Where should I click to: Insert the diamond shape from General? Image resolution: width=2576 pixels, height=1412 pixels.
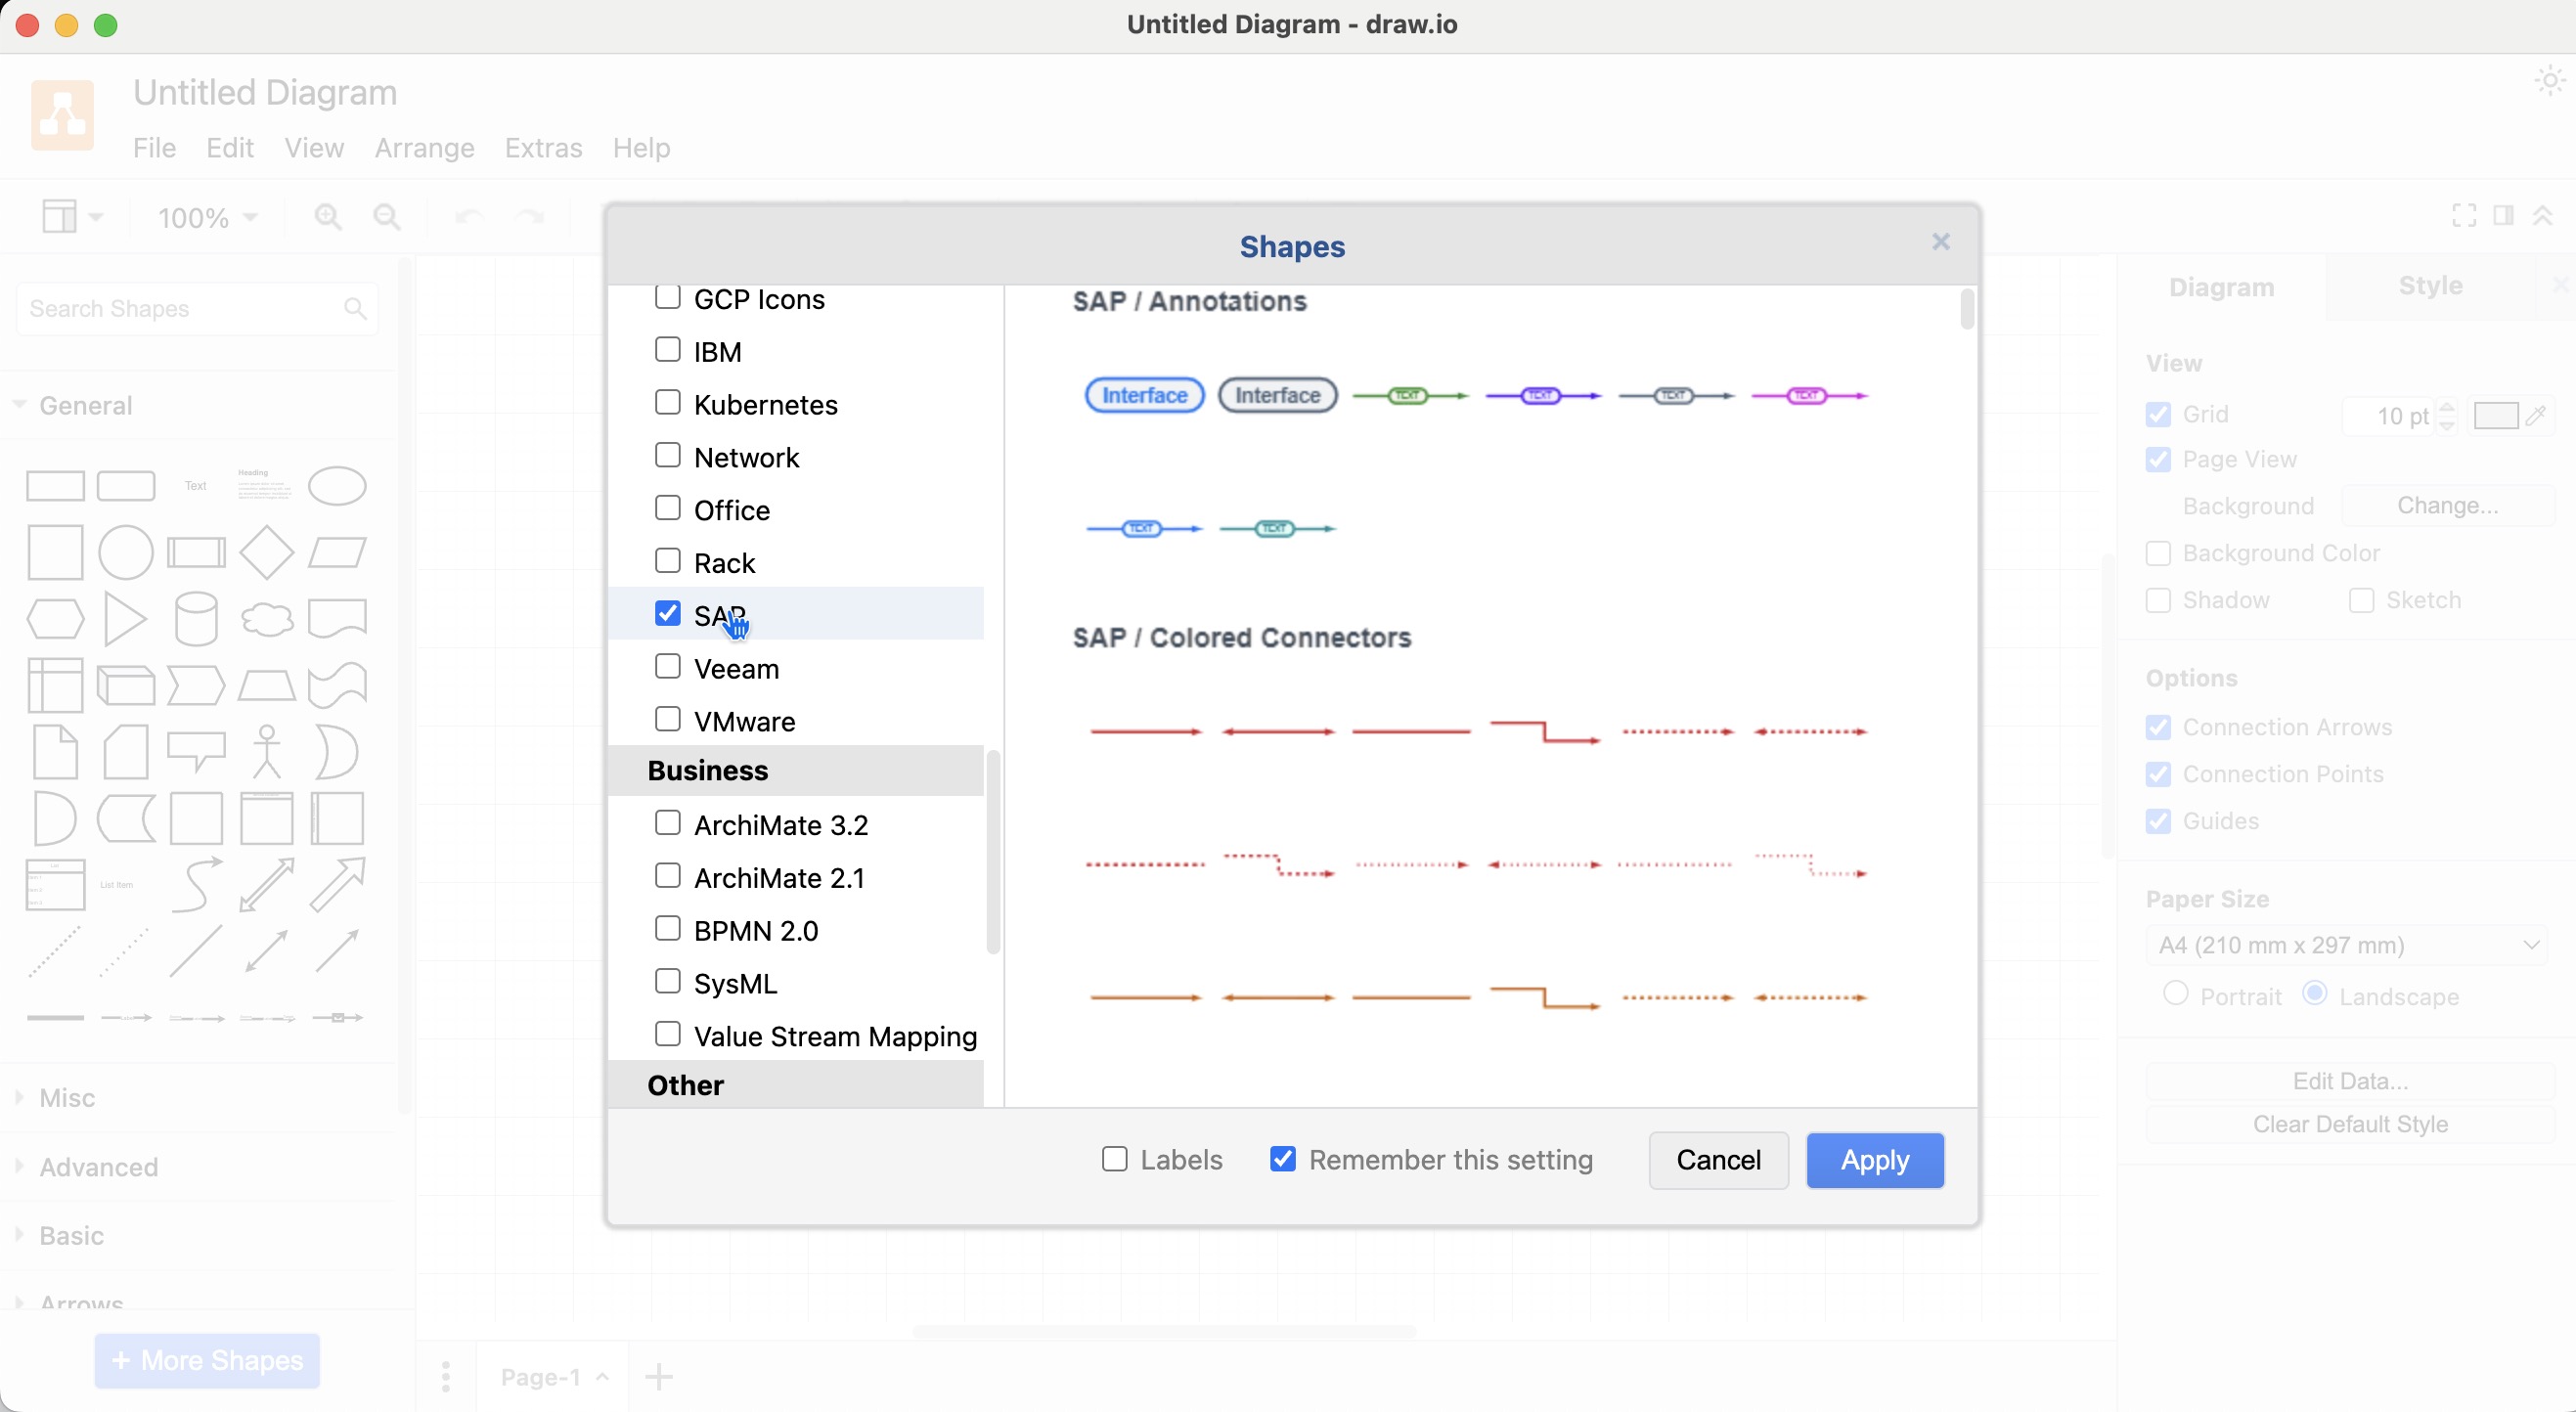tap(267, 552)
